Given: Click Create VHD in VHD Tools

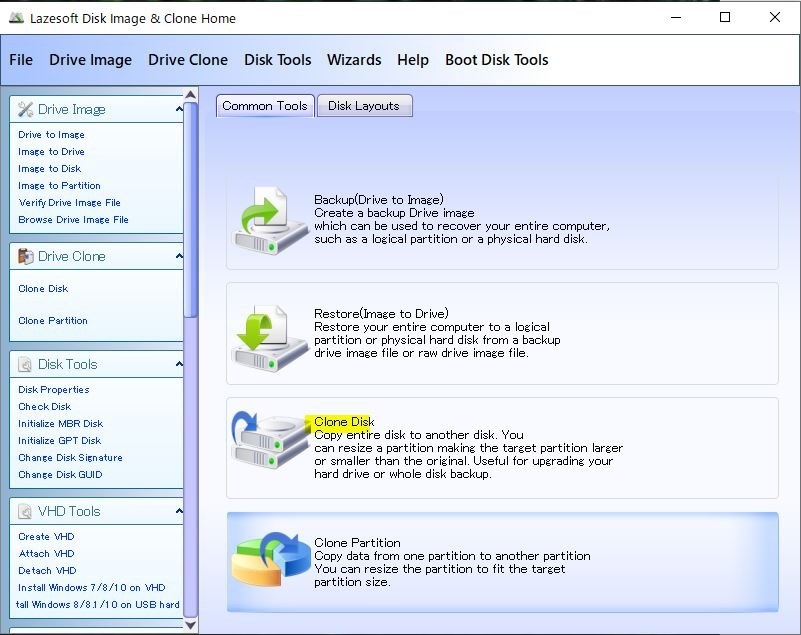Looking at the screenshot, I should 46,536.
